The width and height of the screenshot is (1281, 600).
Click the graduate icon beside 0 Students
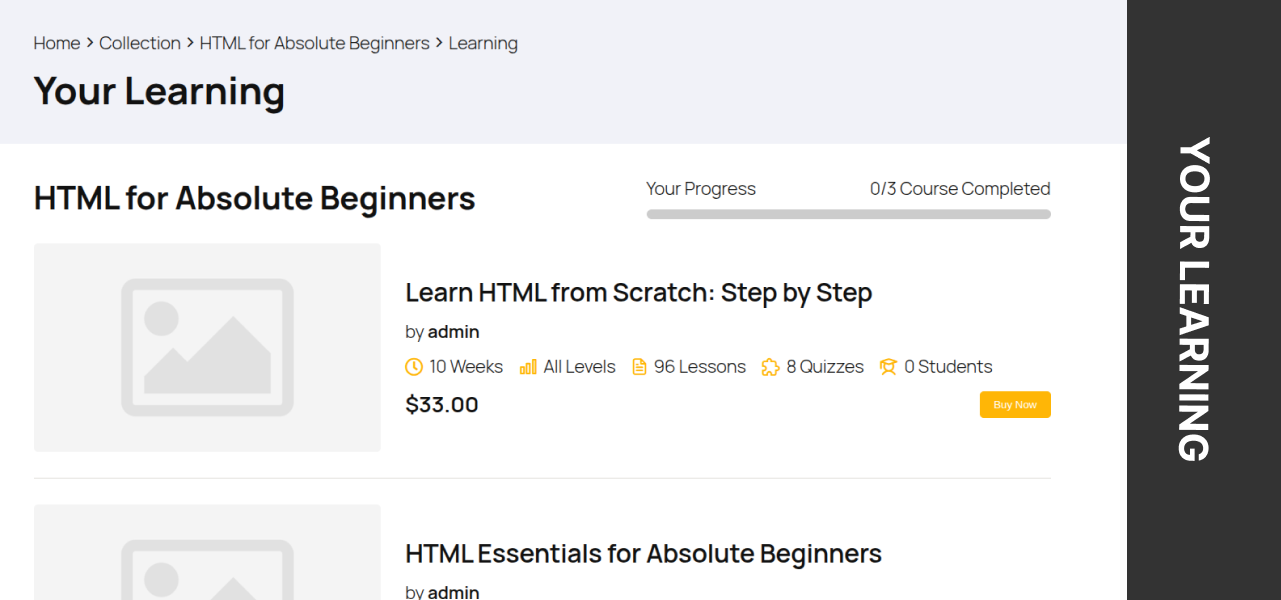[x=888, y=367]
